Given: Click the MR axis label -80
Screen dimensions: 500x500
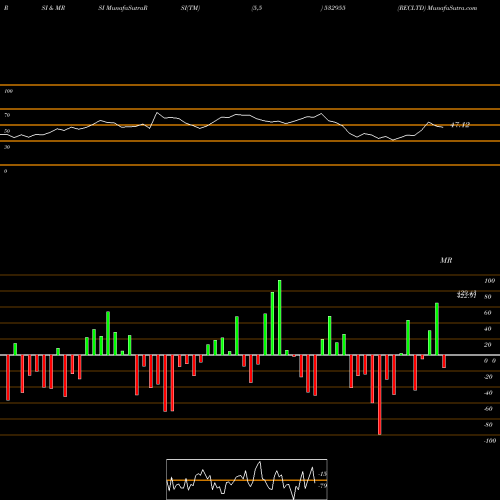Looking at the screenshot, I should pyautogui.click(x=488, y=425).
